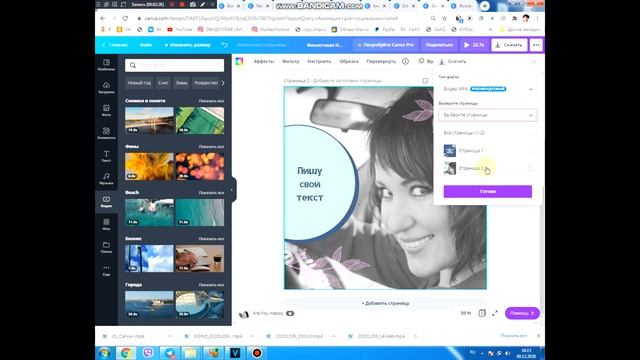Click the Перевернуть flip option
Image resolution: width=640 pixels, height=360 pixels.
(x=381, y=61)
